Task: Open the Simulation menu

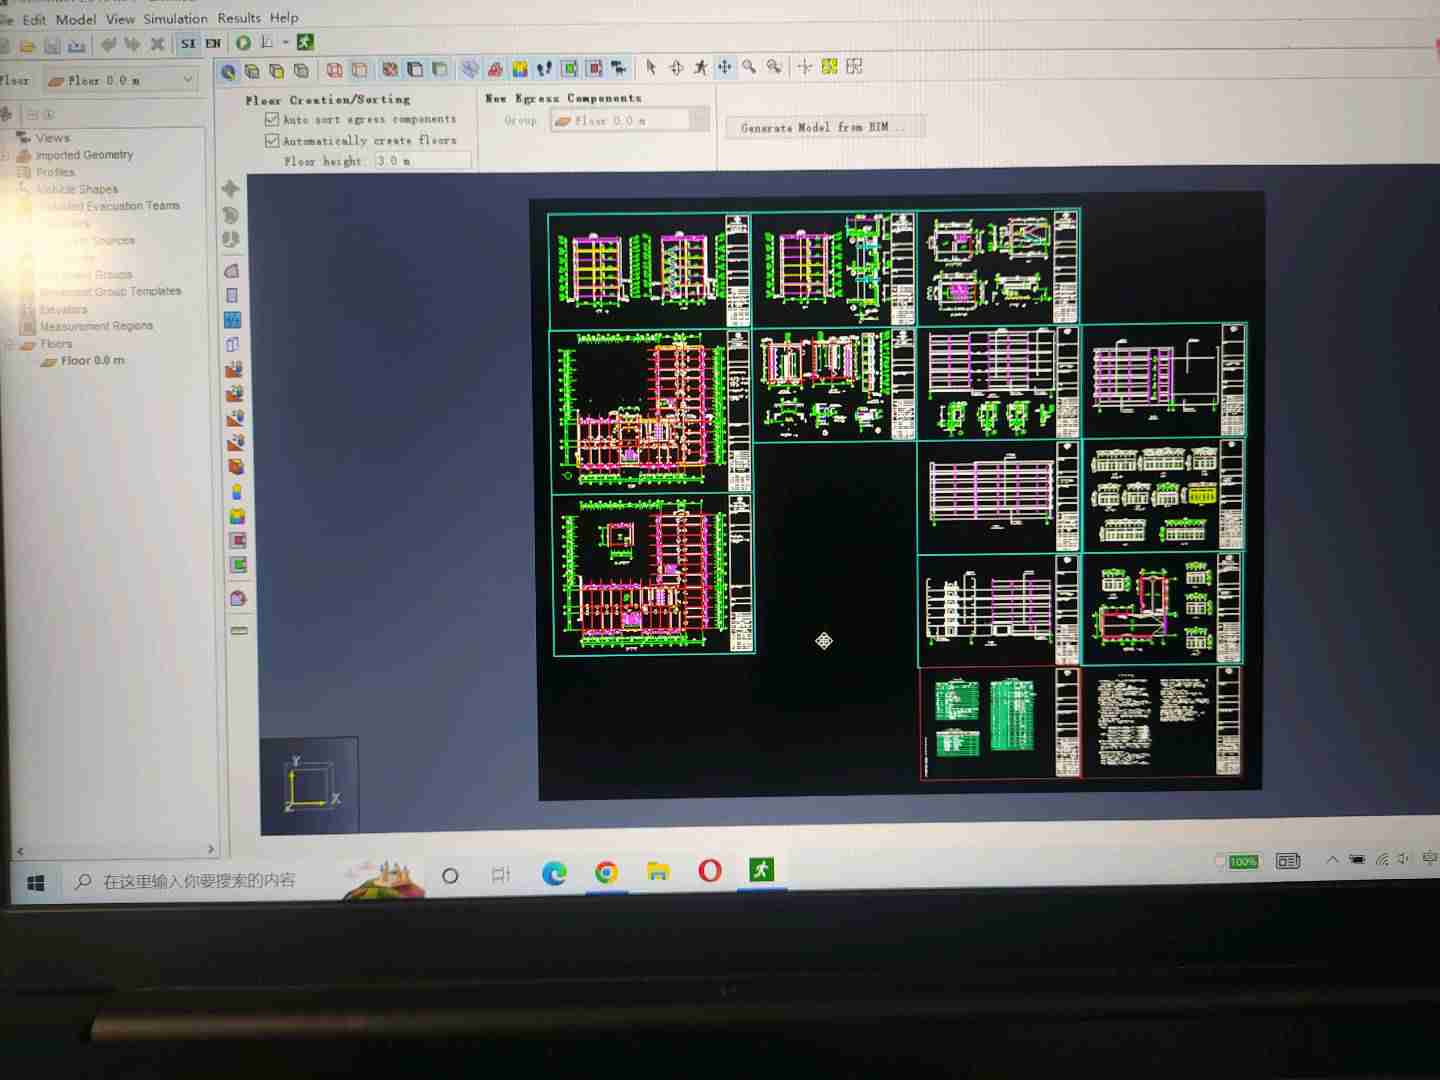Action: click(x=175, y=19)
